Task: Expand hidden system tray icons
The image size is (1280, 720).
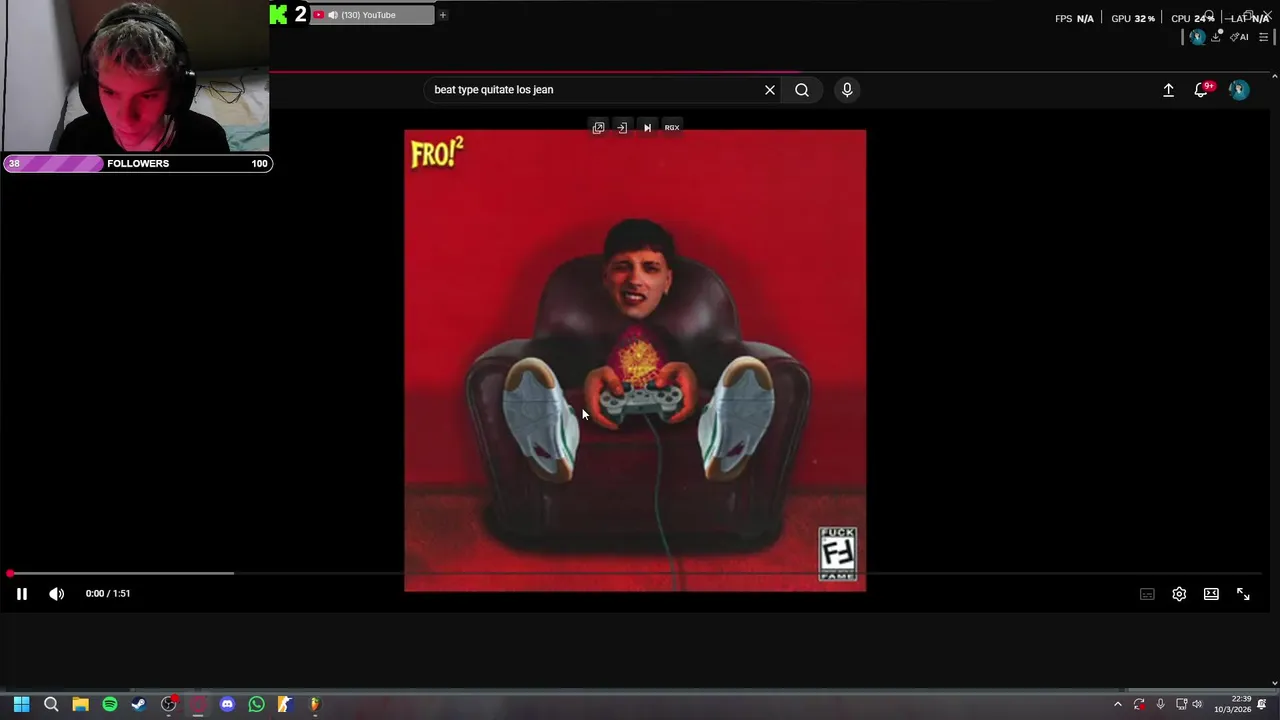Action: pos(1118,704)
